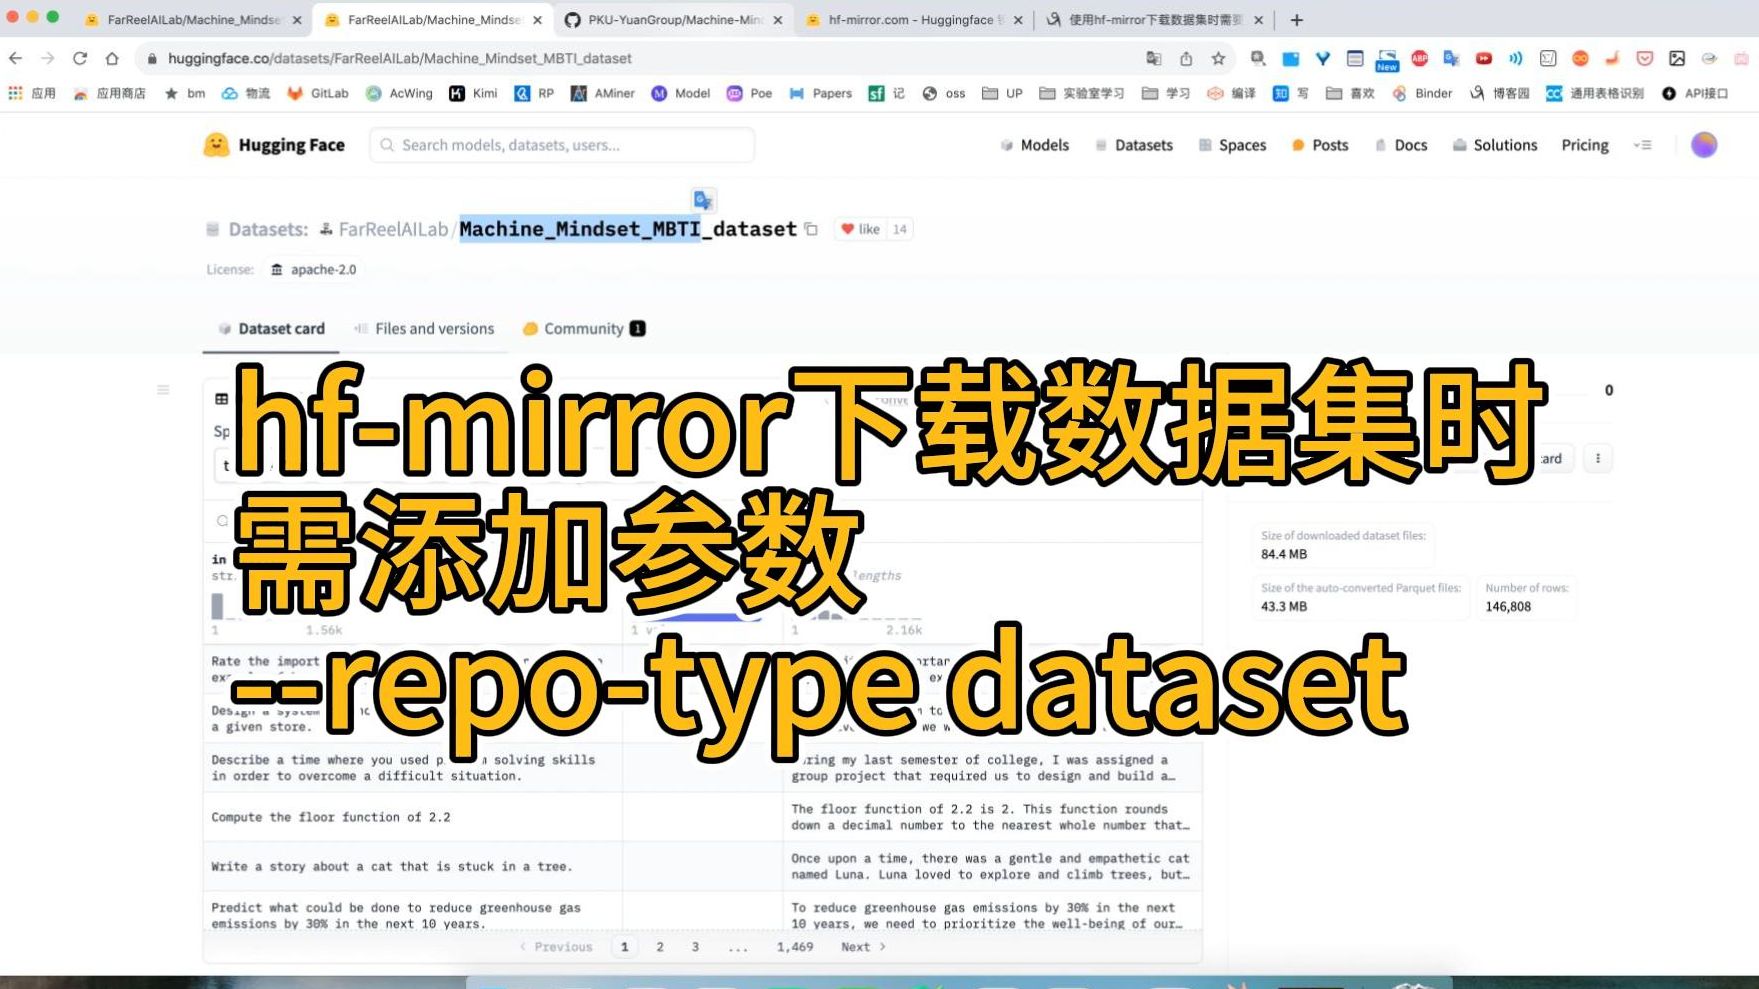1759x989 pixels.
Task: Copy dataset name with the copy icon
Action: [x=811, y=229]
